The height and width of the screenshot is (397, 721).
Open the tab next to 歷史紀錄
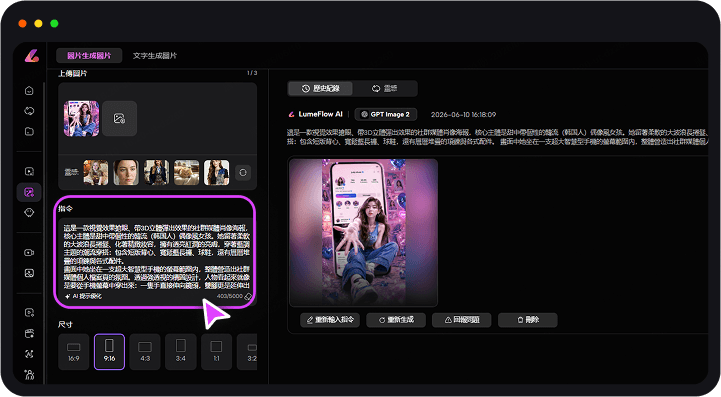(x=385, y=88)
